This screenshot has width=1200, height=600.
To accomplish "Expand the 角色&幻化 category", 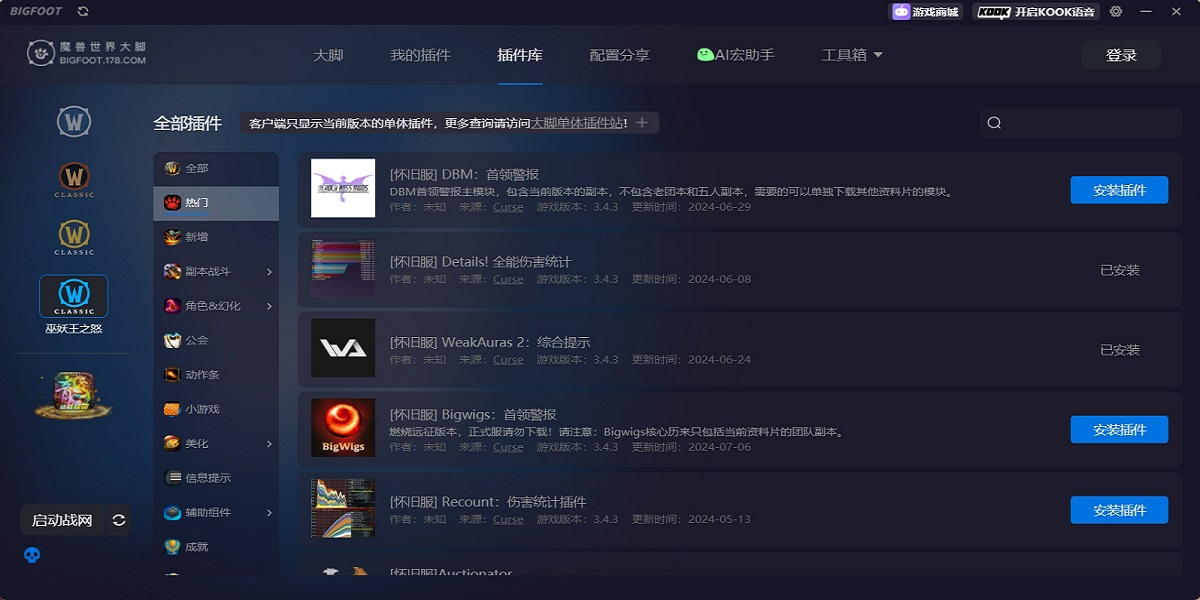I will 269,306.
